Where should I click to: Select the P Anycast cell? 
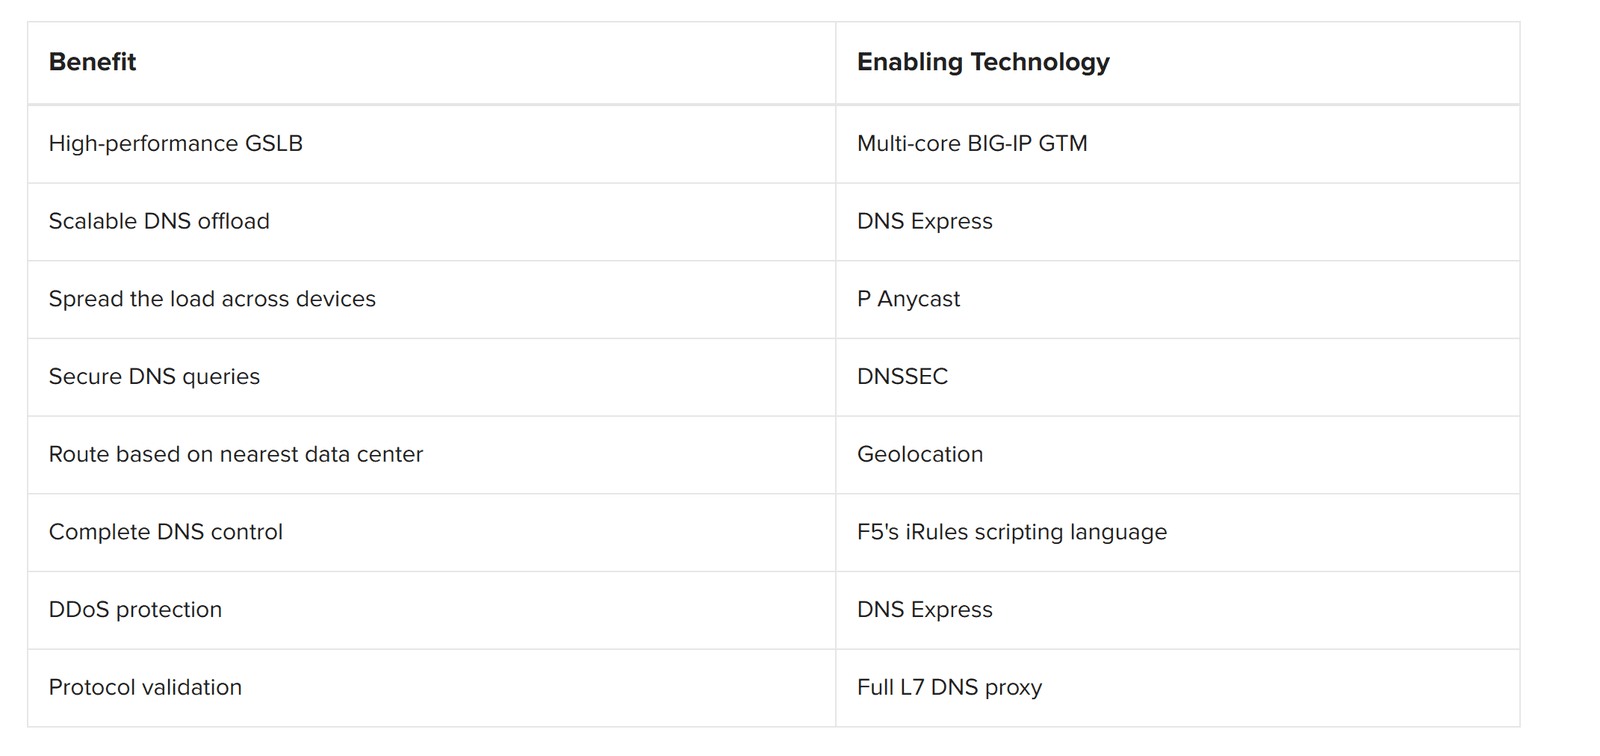(x=908, y=299)
